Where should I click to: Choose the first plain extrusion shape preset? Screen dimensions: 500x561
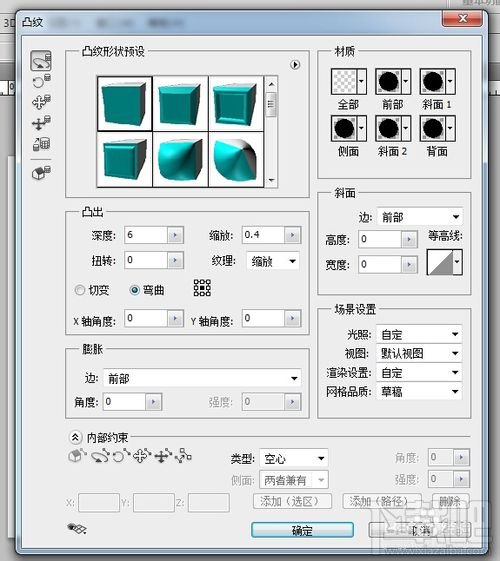[124, 104]
